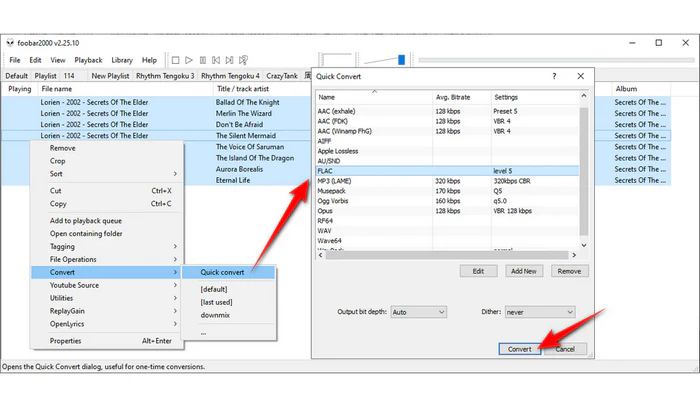Image resolution: width=700 pixels, height=407 pixels.
Task: Select the downmix convert preset
Action: 229,315
